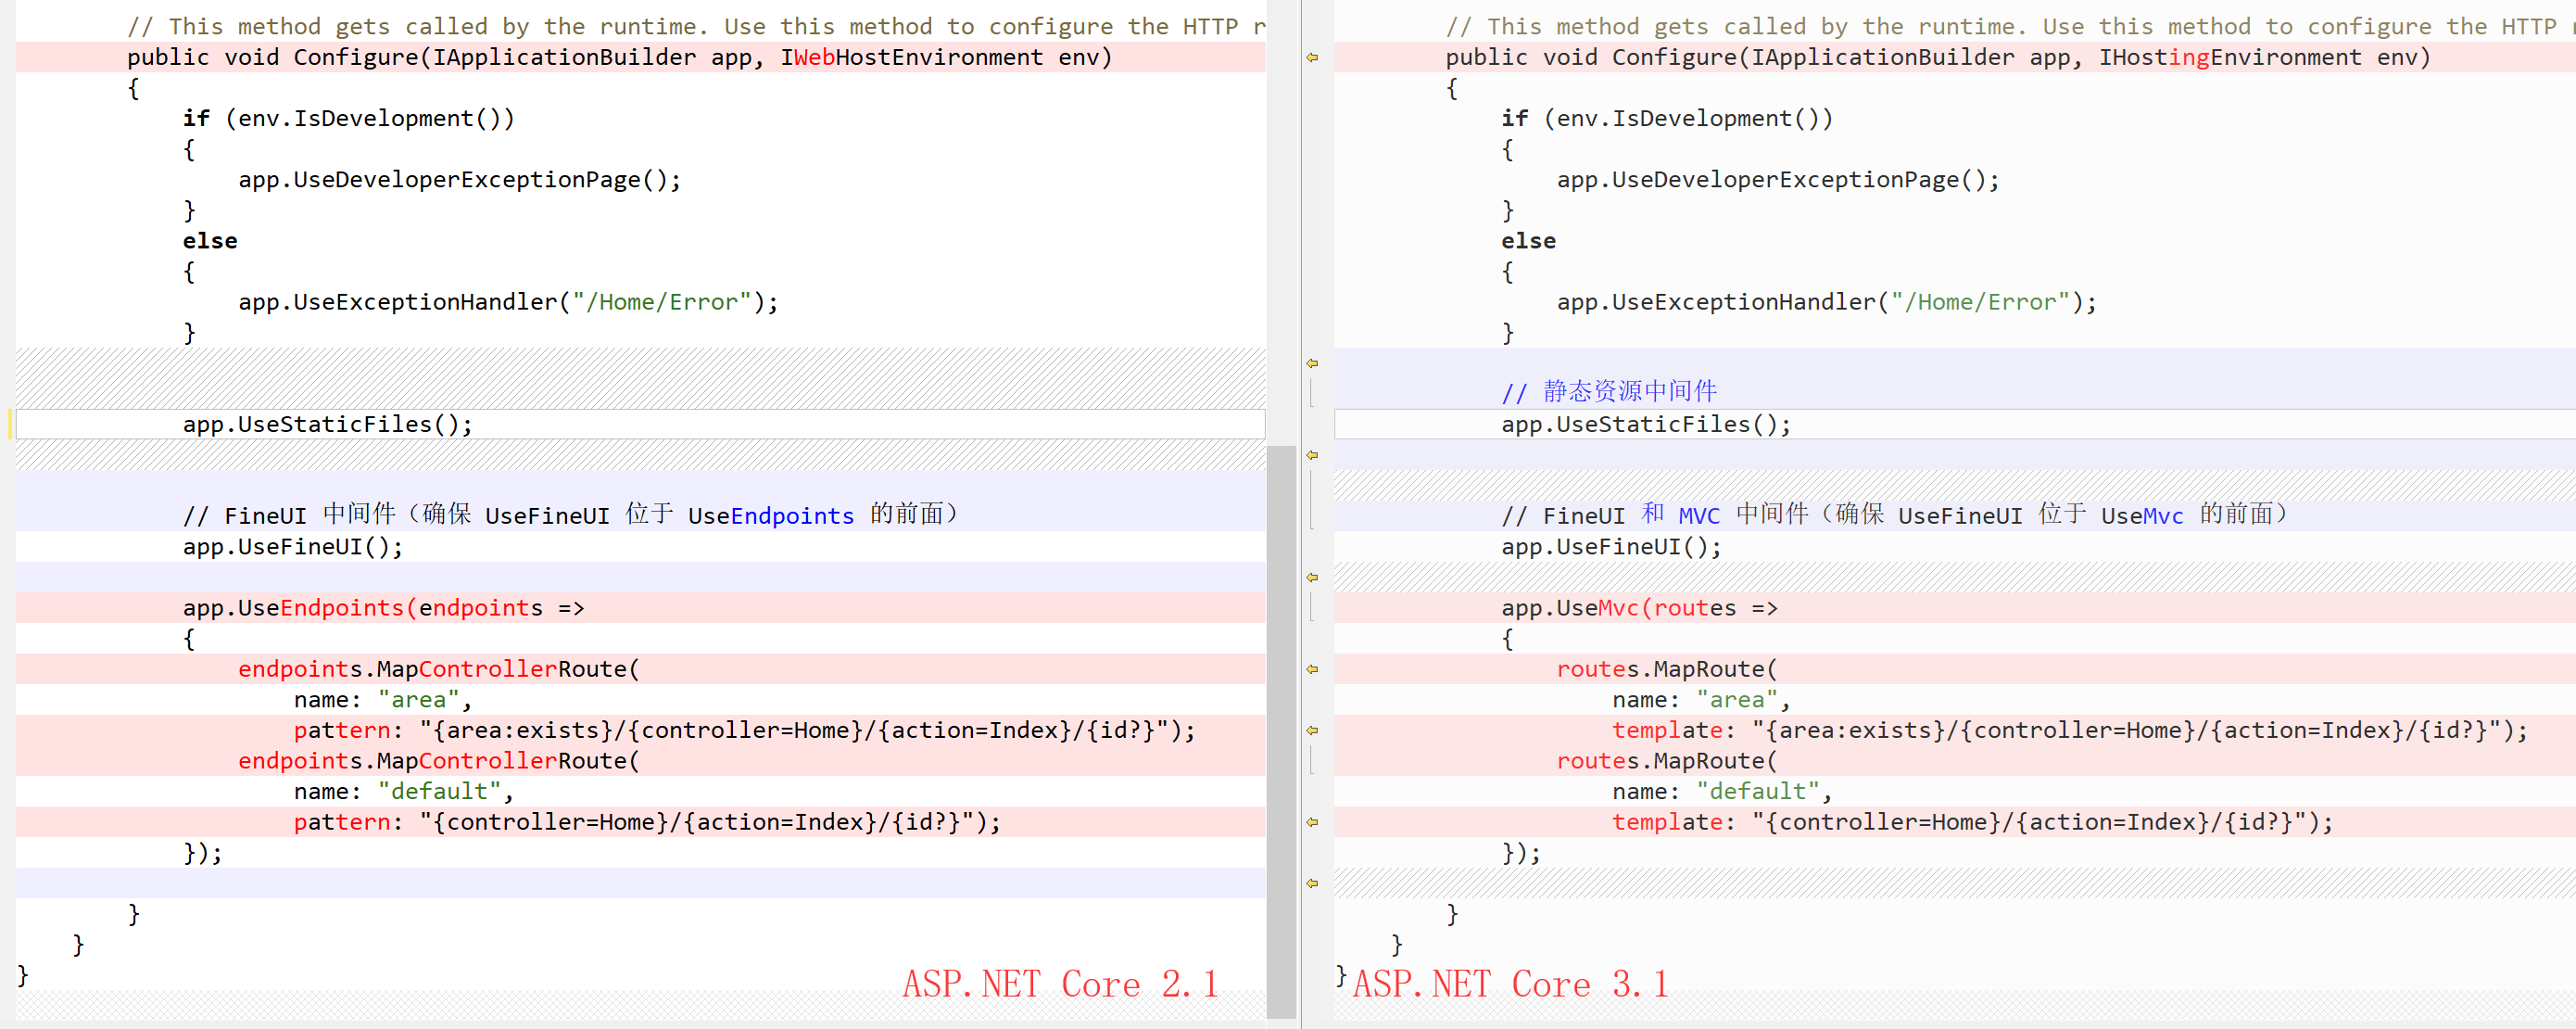
Task: Click the IWebHostEnvironment Configure signature in the left pane
Action: pyautogui.click(x=619, y=58)
